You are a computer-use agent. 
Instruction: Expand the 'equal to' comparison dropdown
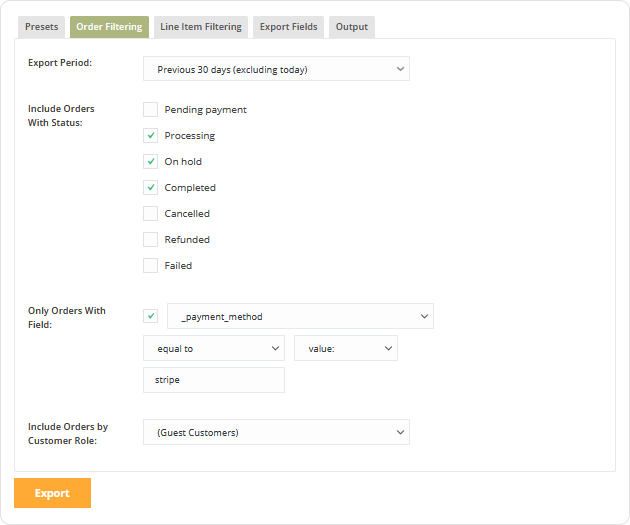pyautogui.click(x=214, y=348)
